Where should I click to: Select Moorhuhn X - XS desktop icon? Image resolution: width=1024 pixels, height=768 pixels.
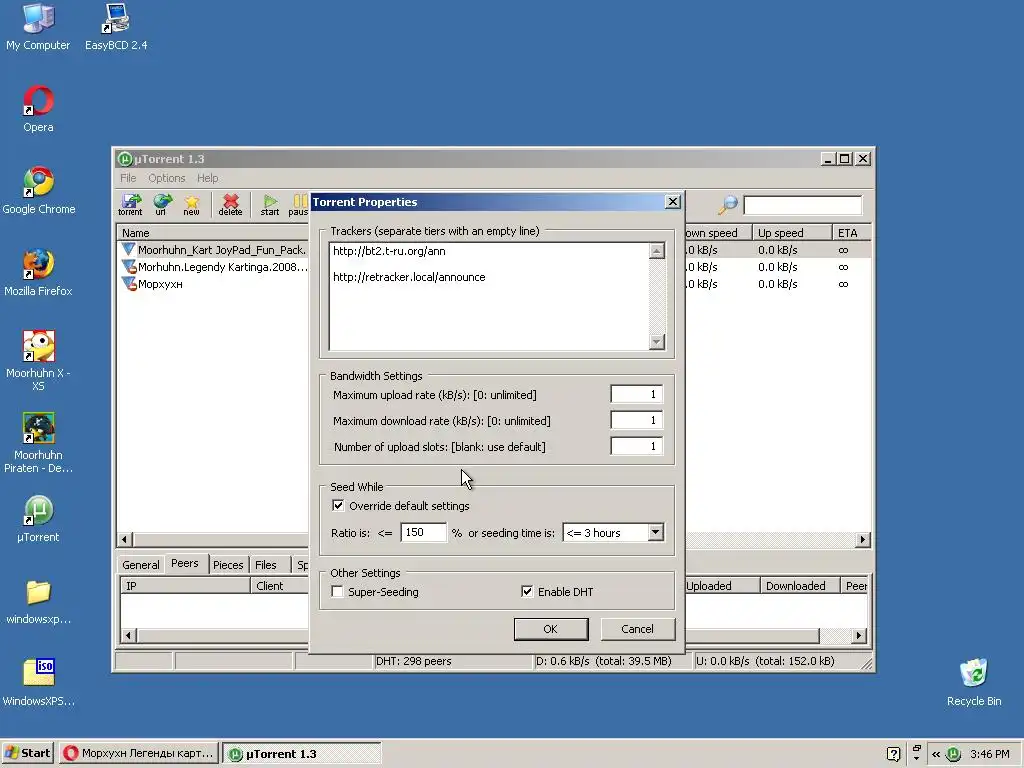point(38,360)
